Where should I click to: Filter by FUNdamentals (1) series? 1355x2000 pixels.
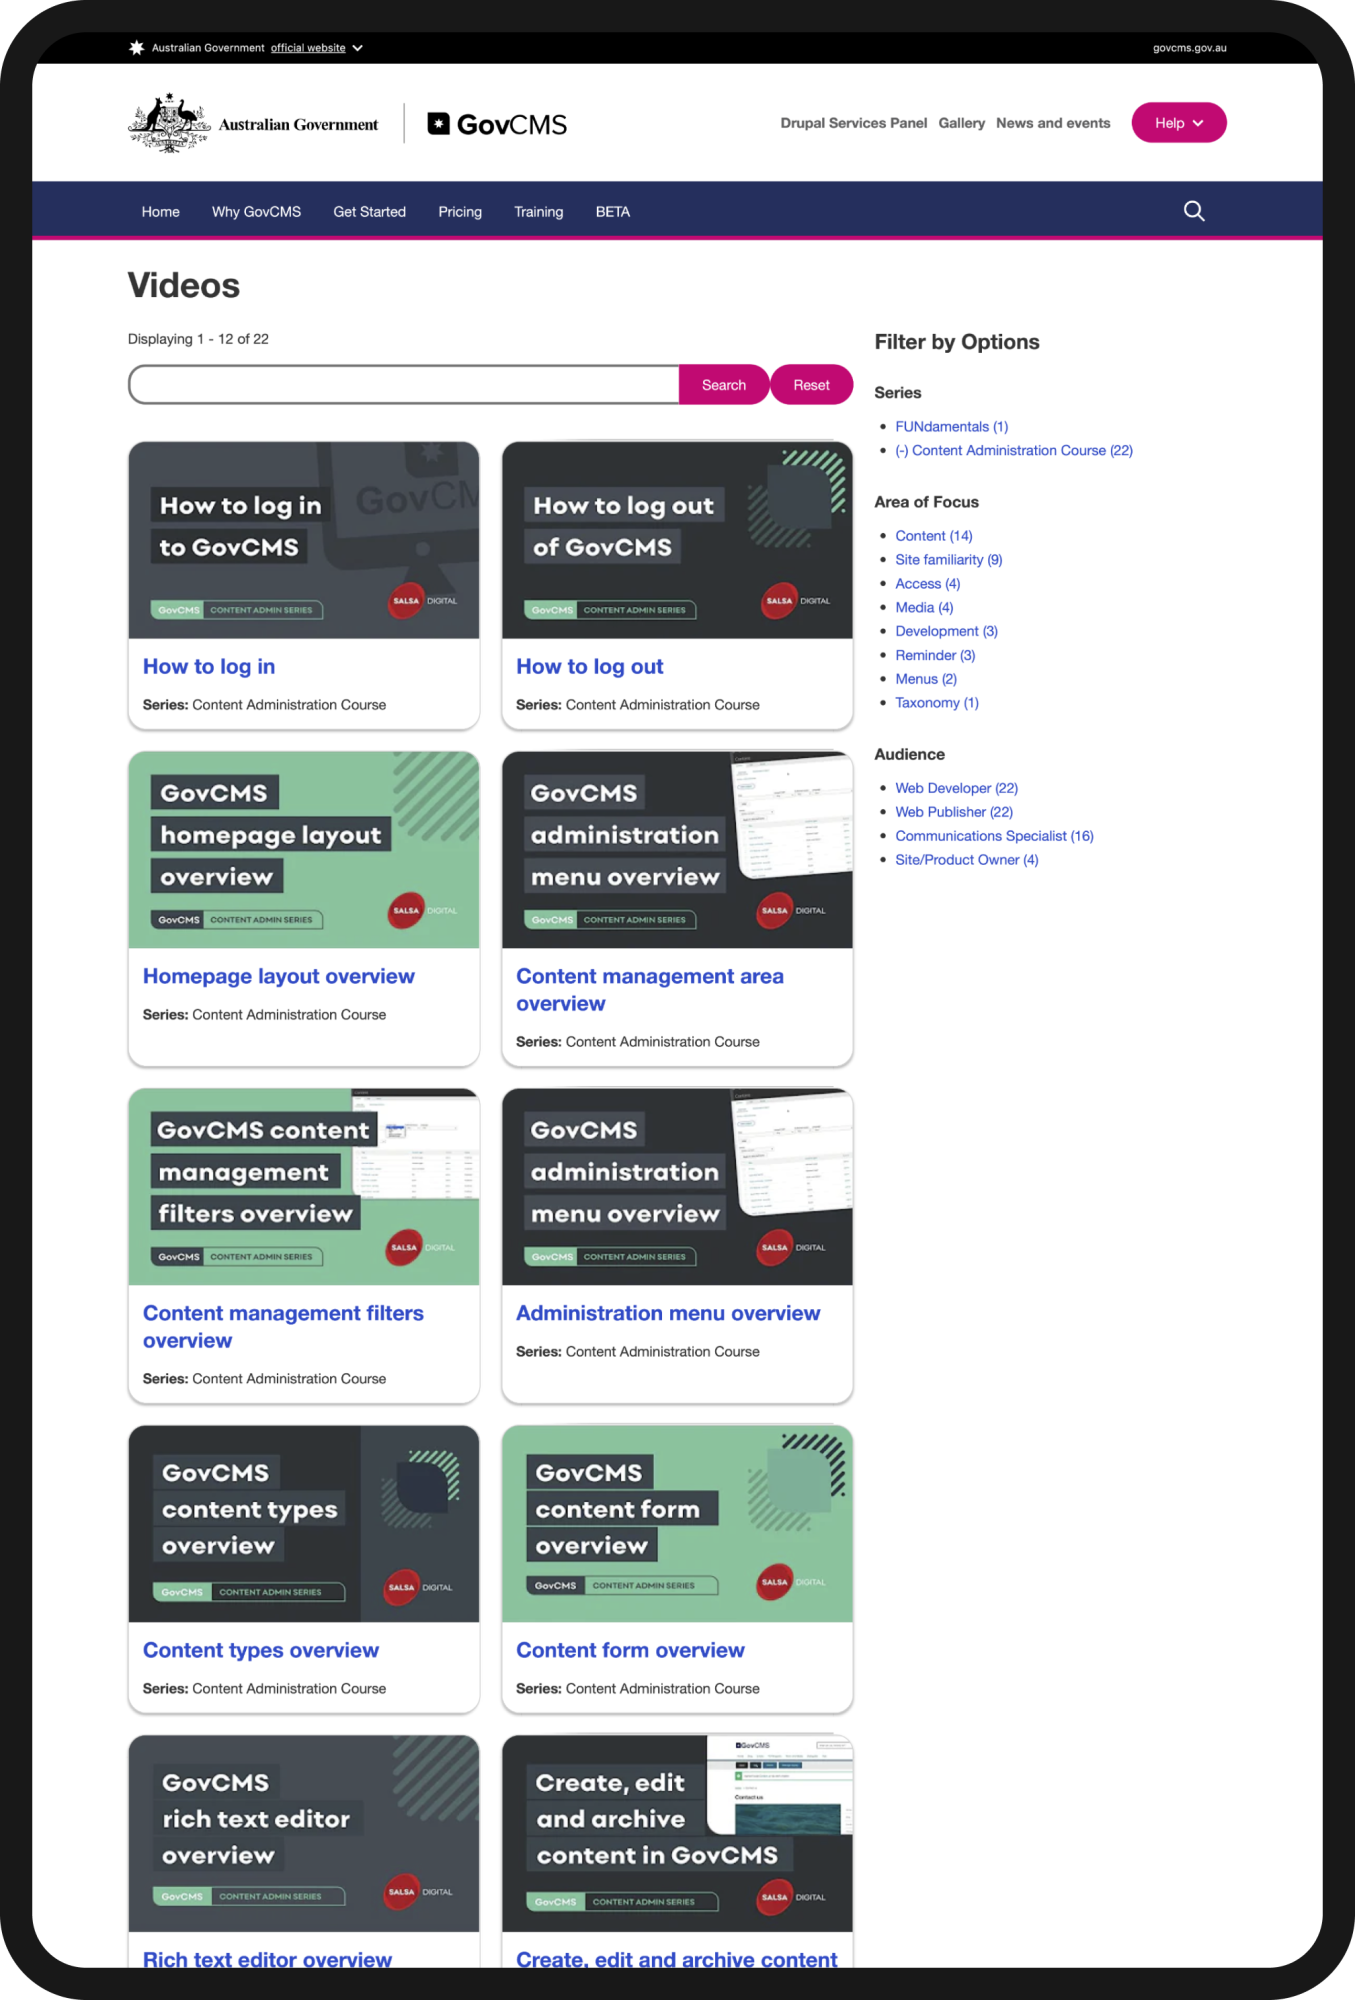952,427
